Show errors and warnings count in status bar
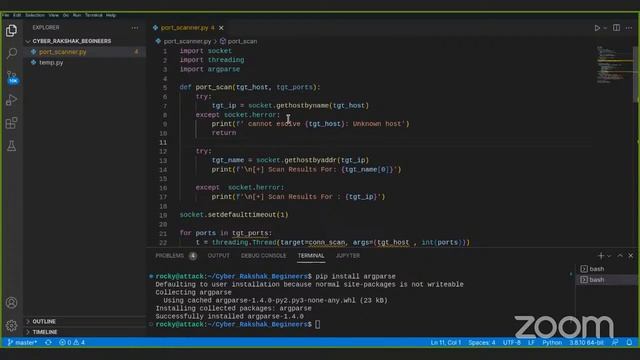The image size is (640, 360). pos(72,342)
